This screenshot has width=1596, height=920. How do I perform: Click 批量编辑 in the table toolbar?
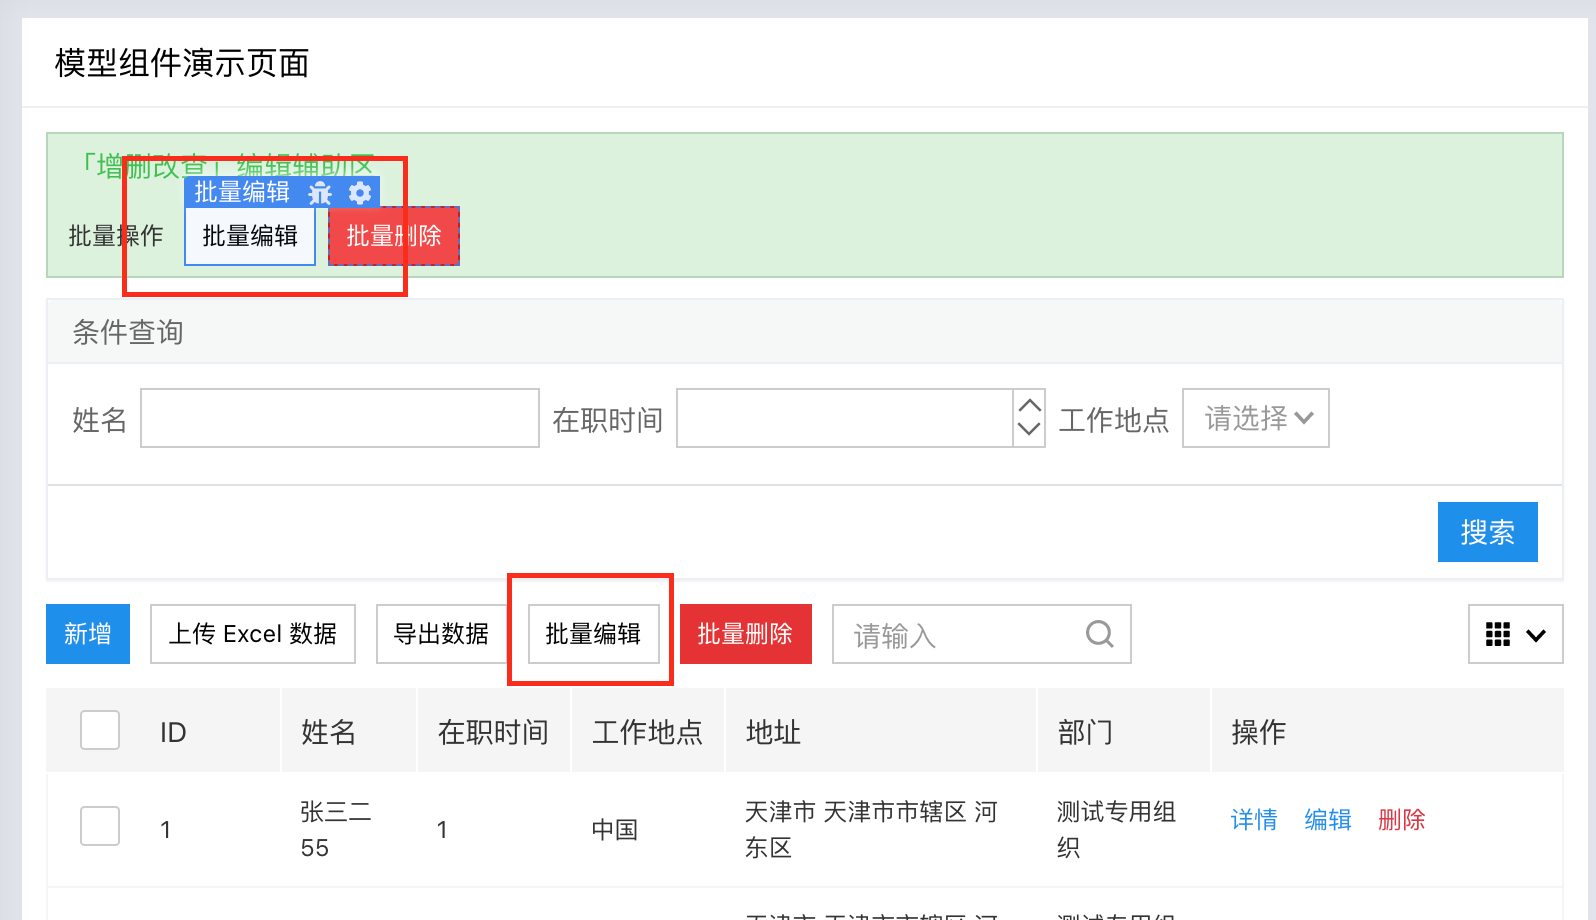pos(593,634)
